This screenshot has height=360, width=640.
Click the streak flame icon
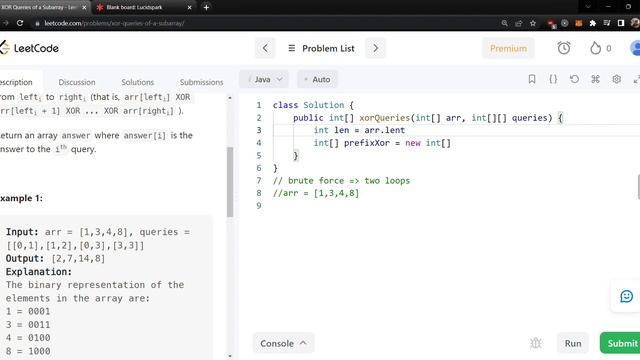pyautogui.click(x=596, y=48)
